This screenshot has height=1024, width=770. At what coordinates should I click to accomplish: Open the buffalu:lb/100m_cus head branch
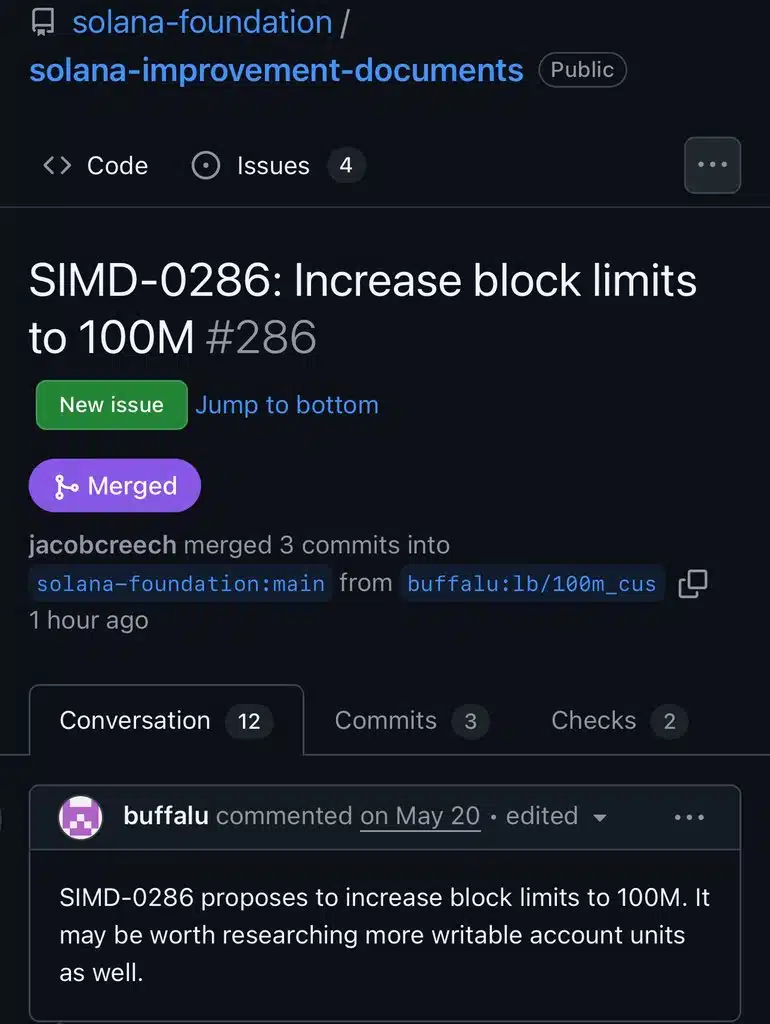pyautogui.click(x=531, y=584)
